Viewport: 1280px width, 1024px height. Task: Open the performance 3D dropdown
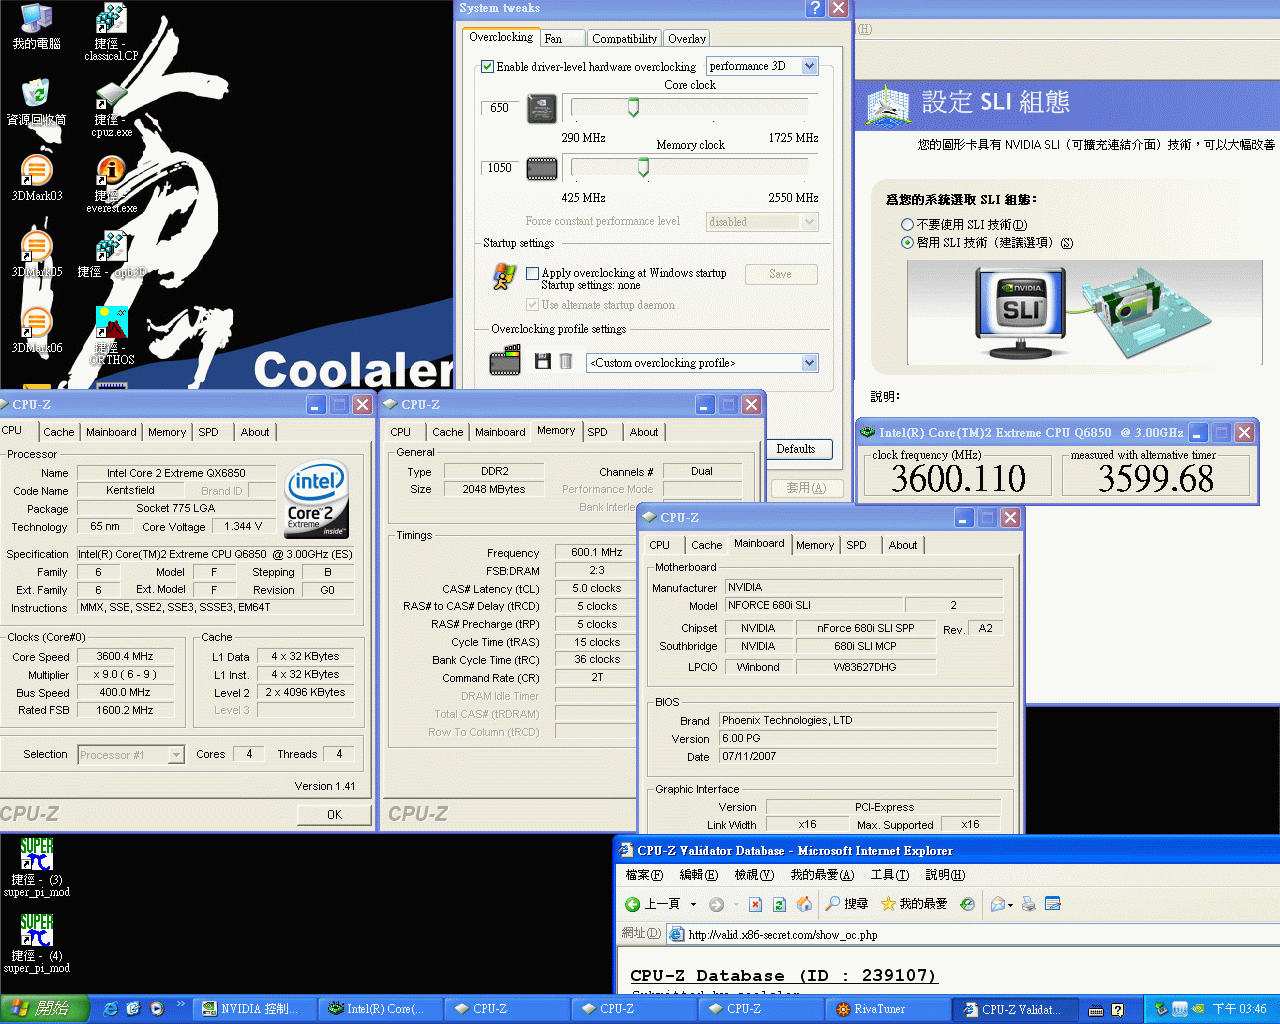(810, 66)
